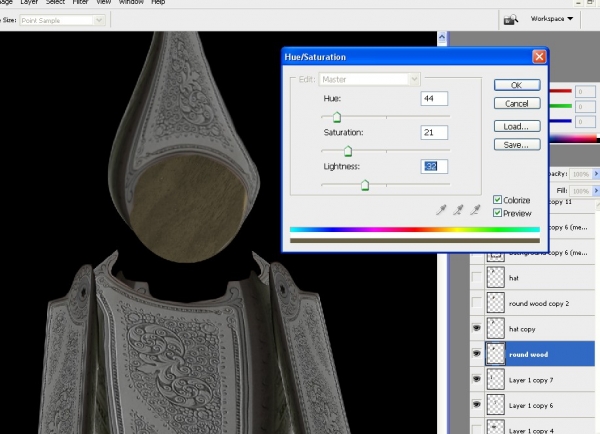Select the Layer 1 copy 7 name
Viewport: 600px width, 434px height.
tap(531, 380)
